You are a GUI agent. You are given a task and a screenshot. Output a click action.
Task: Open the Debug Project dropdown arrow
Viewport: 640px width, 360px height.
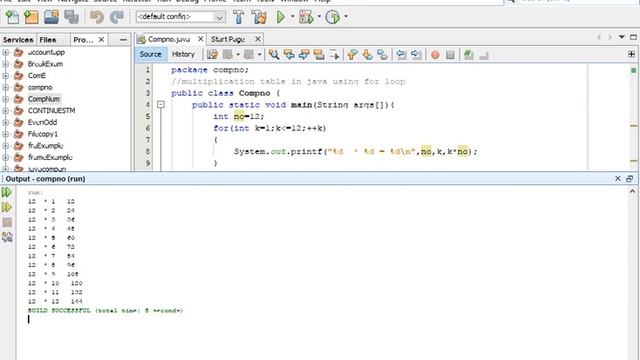(x=319, y=17)
